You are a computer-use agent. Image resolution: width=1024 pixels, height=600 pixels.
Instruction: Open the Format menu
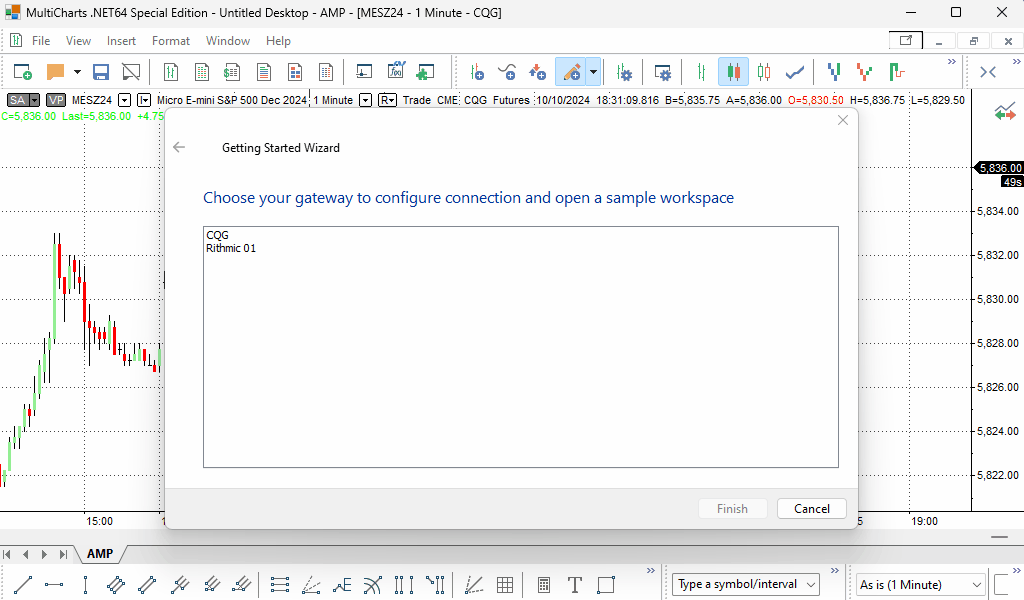tap(171, 40)
